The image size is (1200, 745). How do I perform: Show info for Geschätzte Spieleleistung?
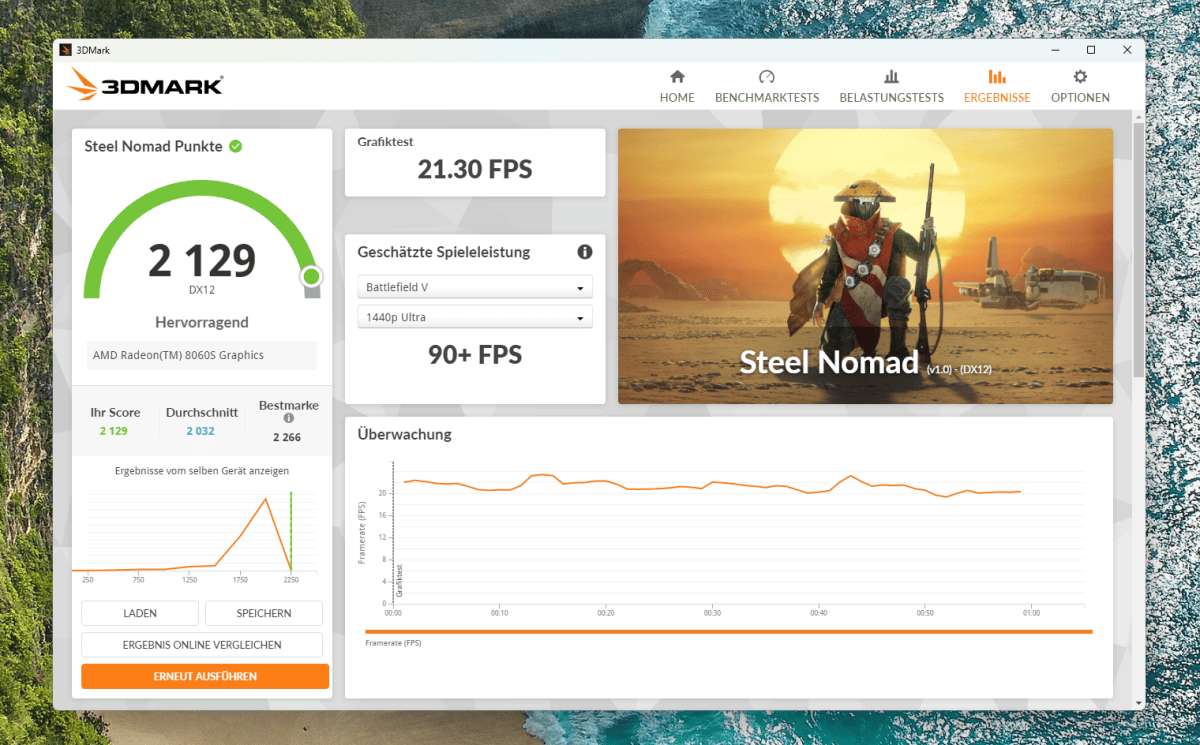[584, 252]
